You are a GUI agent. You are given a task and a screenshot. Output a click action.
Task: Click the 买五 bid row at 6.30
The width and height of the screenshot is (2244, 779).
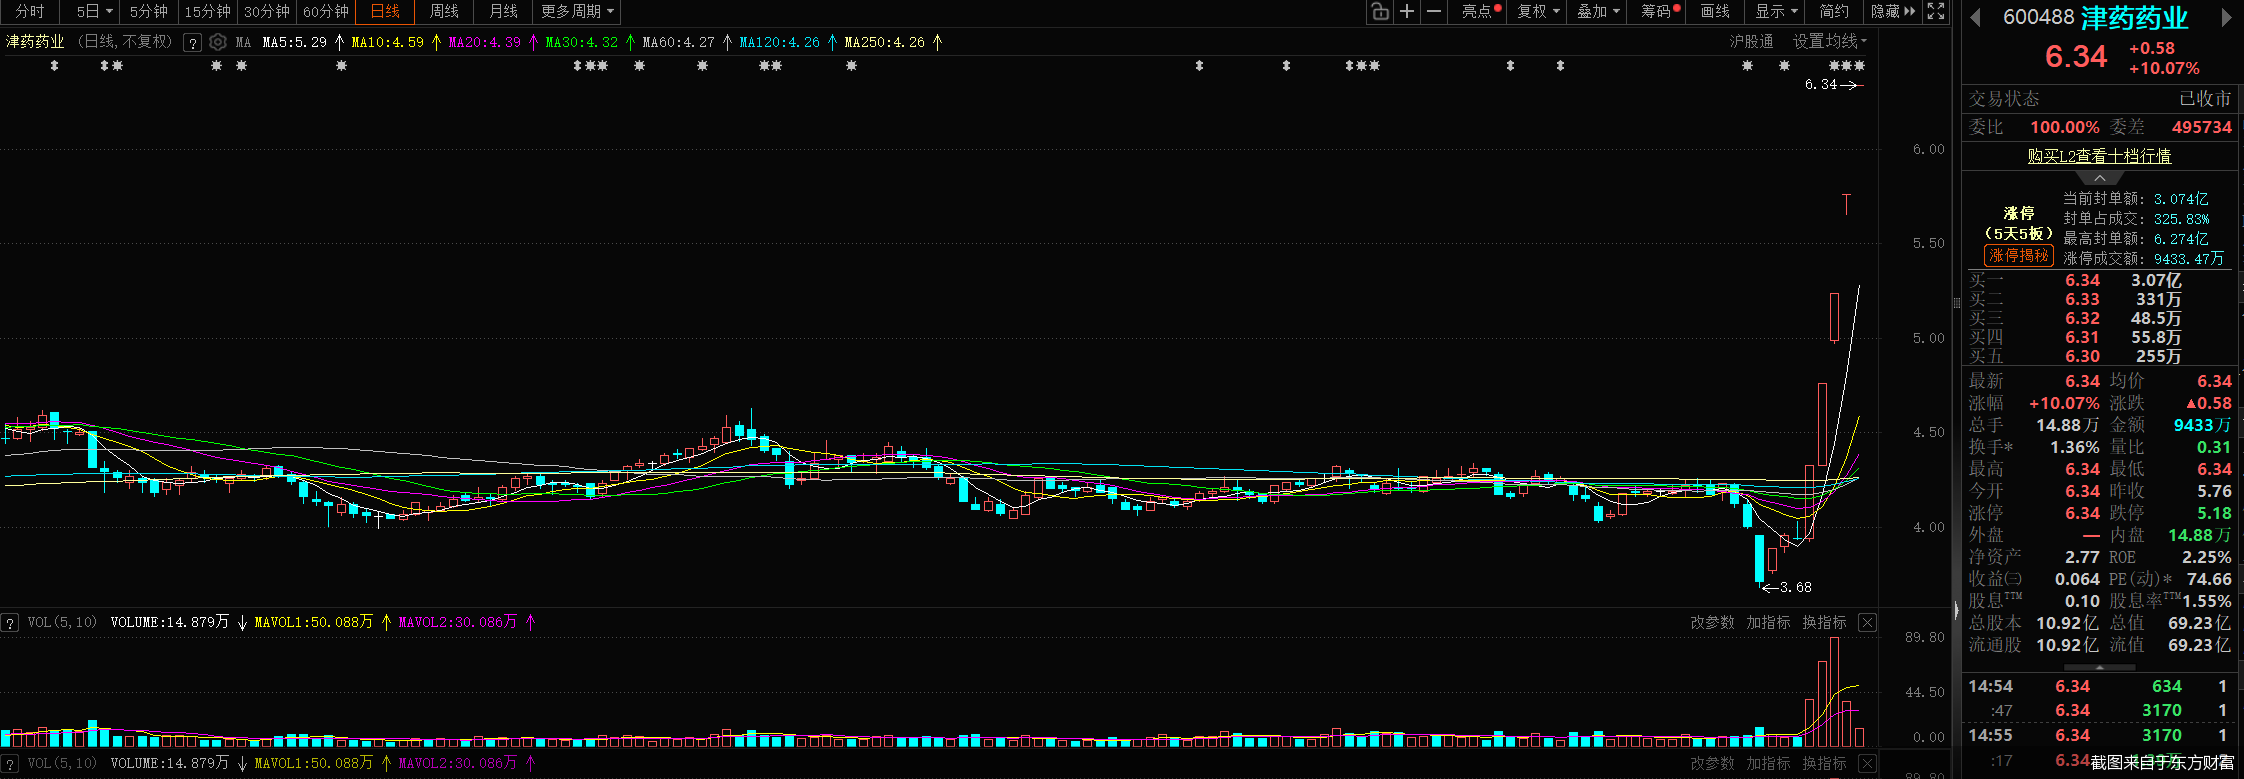[2100, 357]
